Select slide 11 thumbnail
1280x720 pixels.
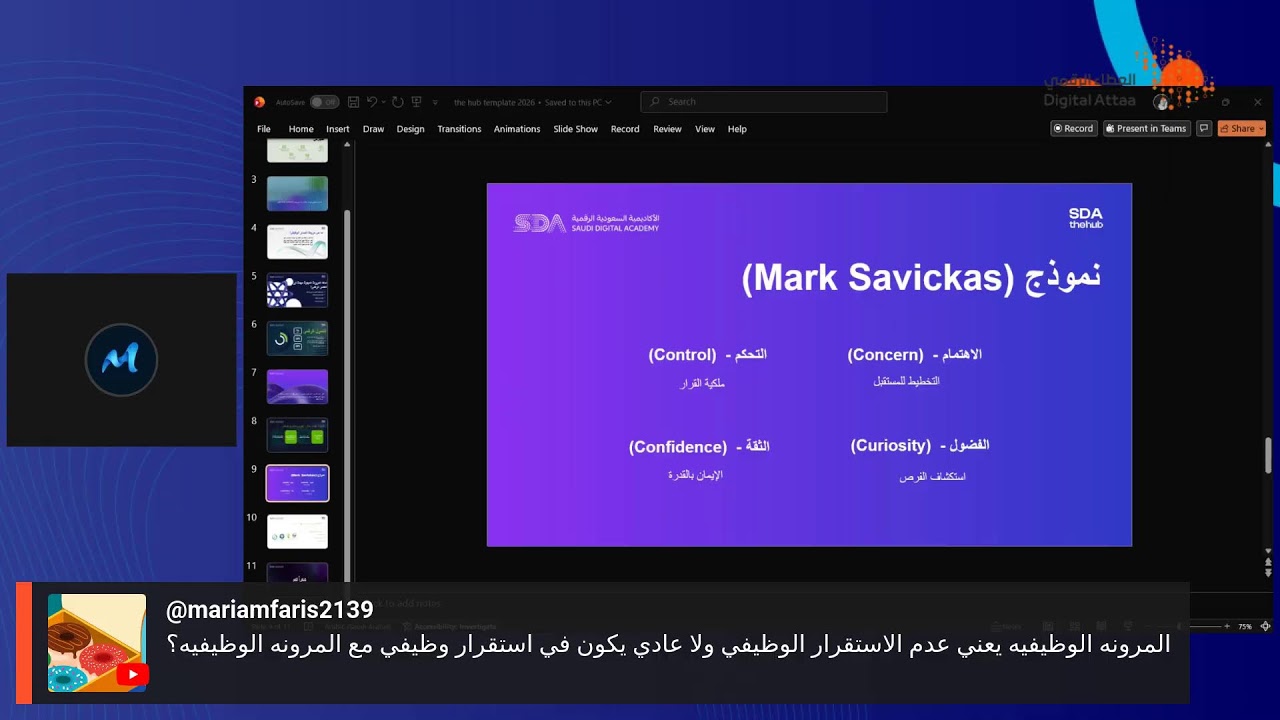point(297,571)
